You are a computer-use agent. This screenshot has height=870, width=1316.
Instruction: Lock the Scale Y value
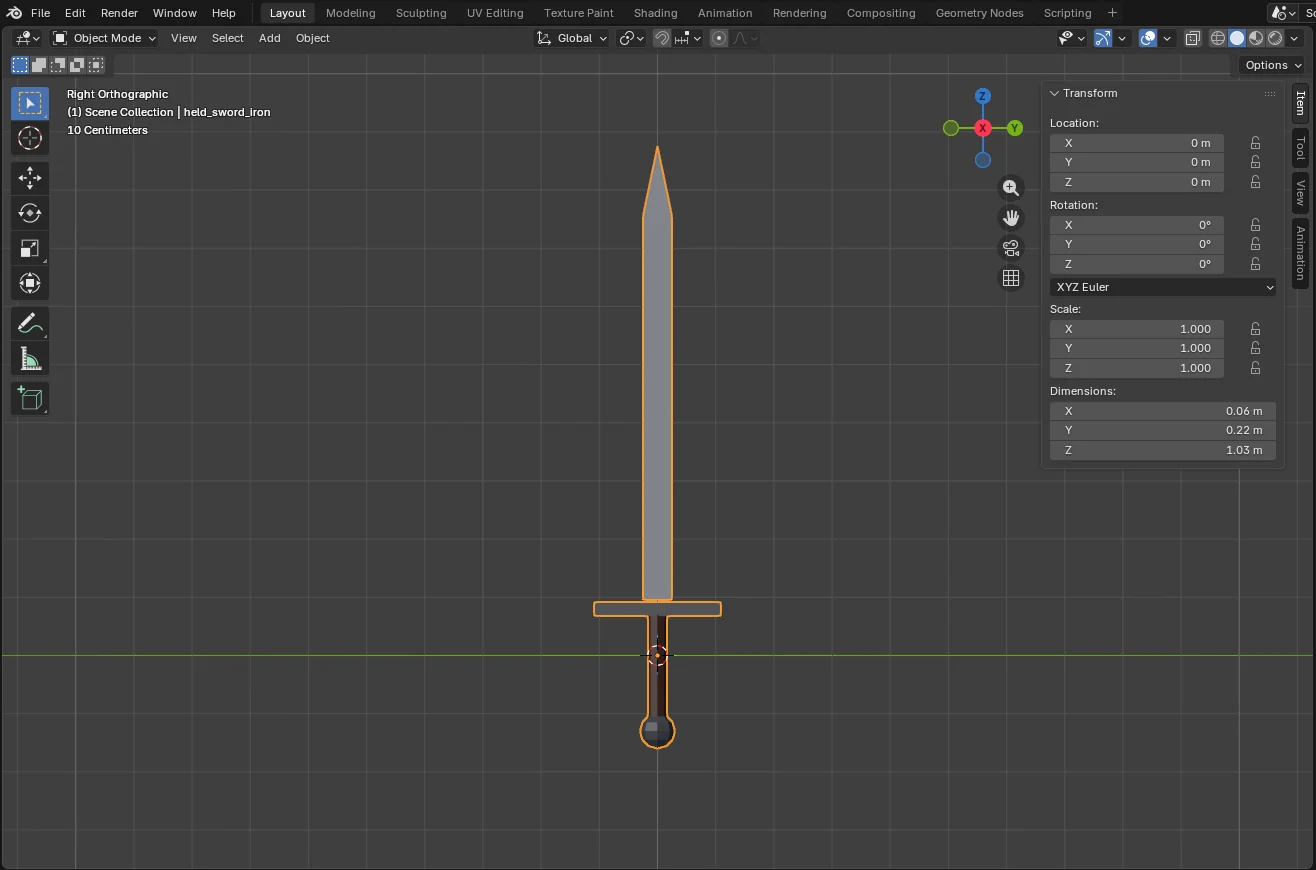coord(1255,348)
